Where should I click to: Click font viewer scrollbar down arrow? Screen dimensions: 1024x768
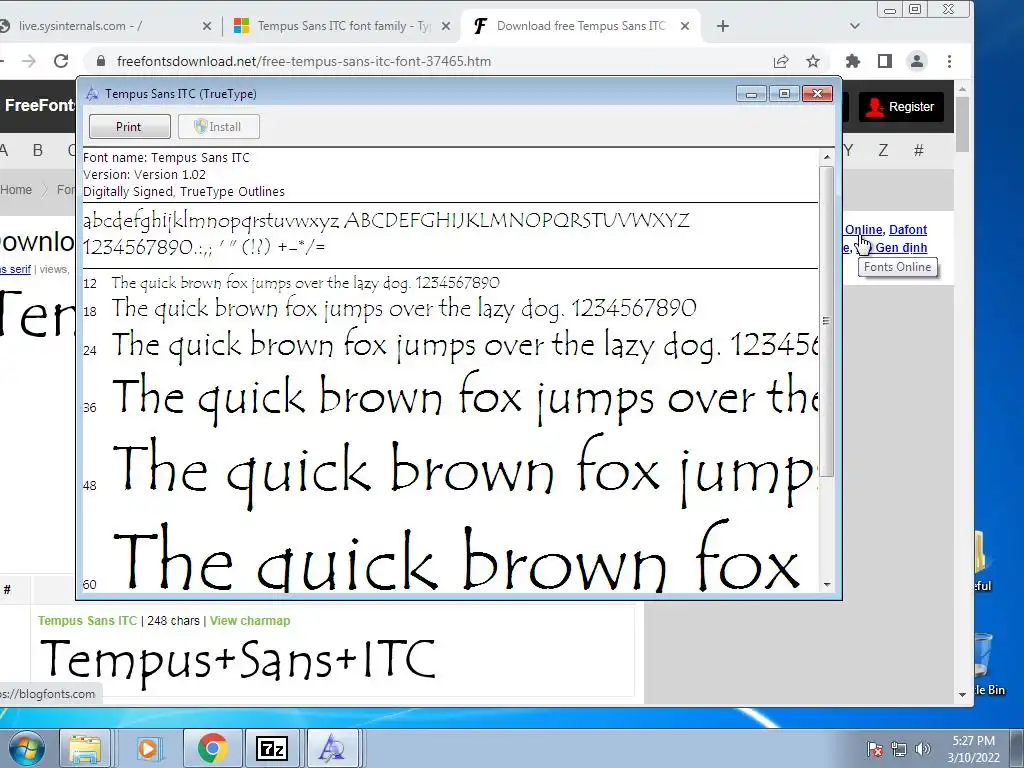(827, 584)
